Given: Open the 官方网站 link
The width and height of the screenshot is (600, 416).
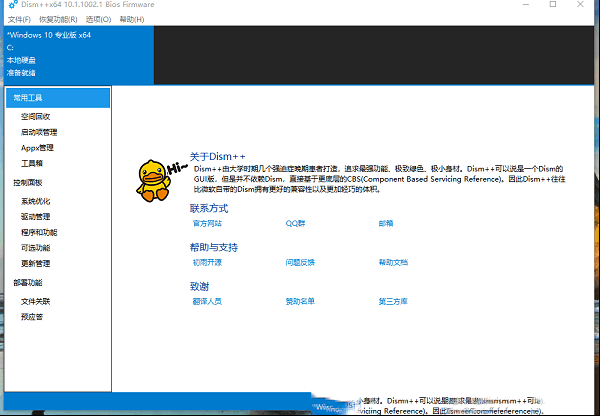Looking at the screenshot, I should (x=207, y=223).
